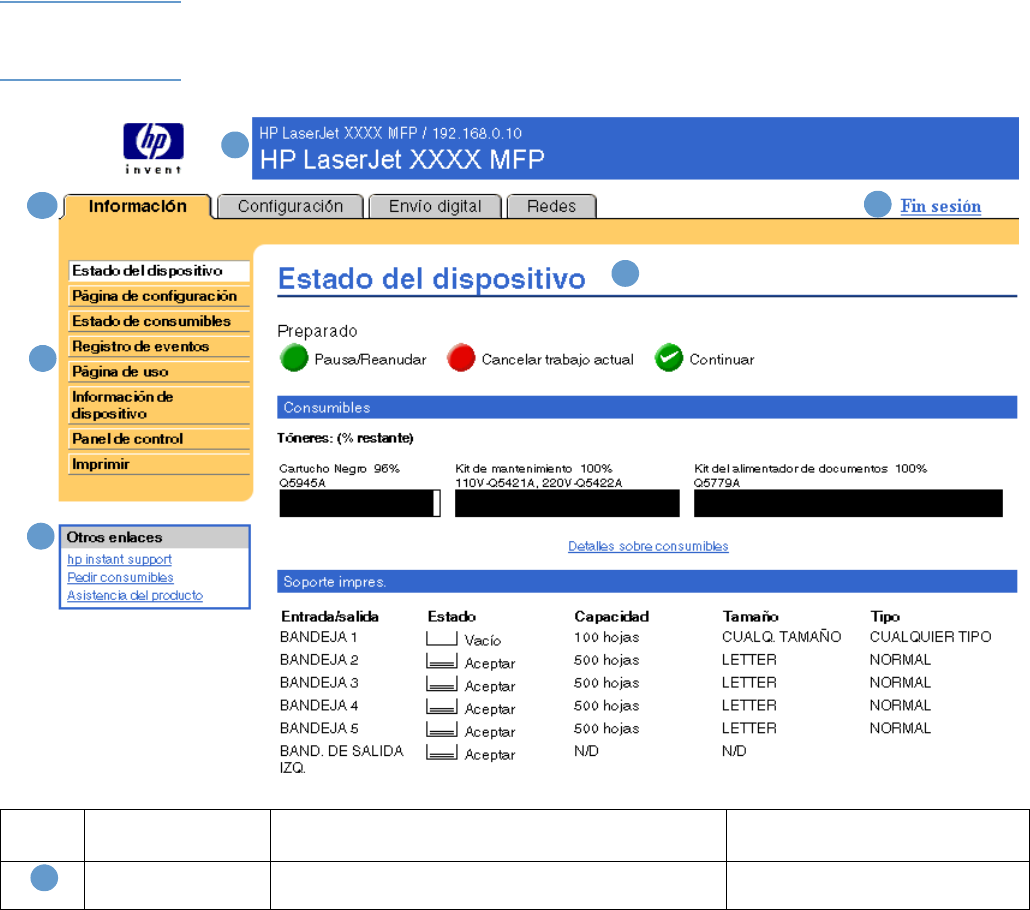
Task: Open Información de dispositivo page
Action: point(159,405)
